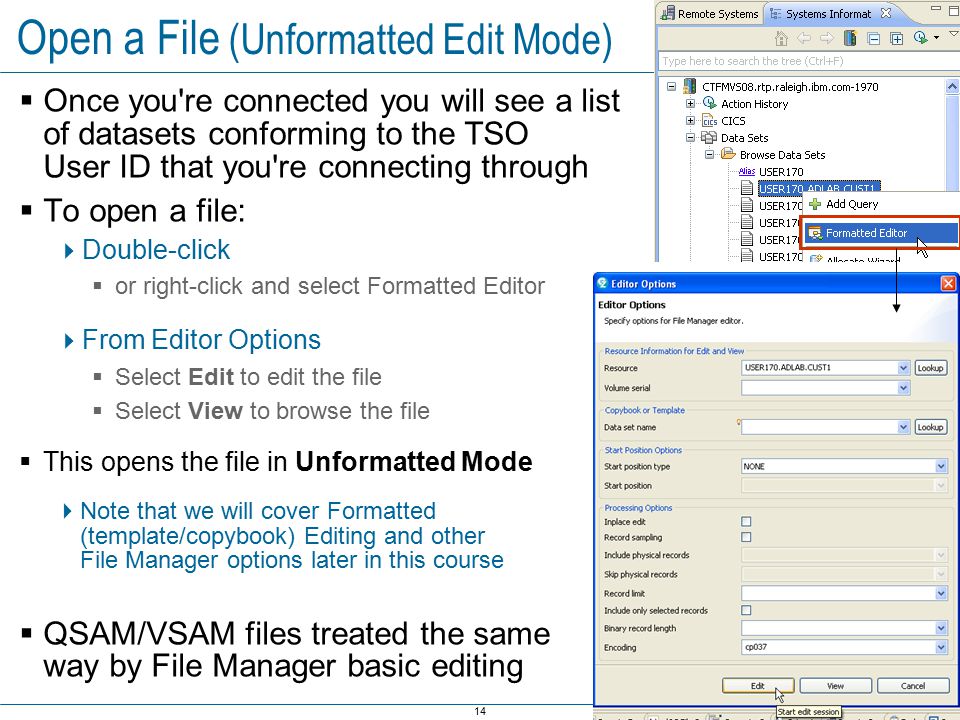
Task: Maximize the Systems Information view
Action: click(x=954, y=10)
